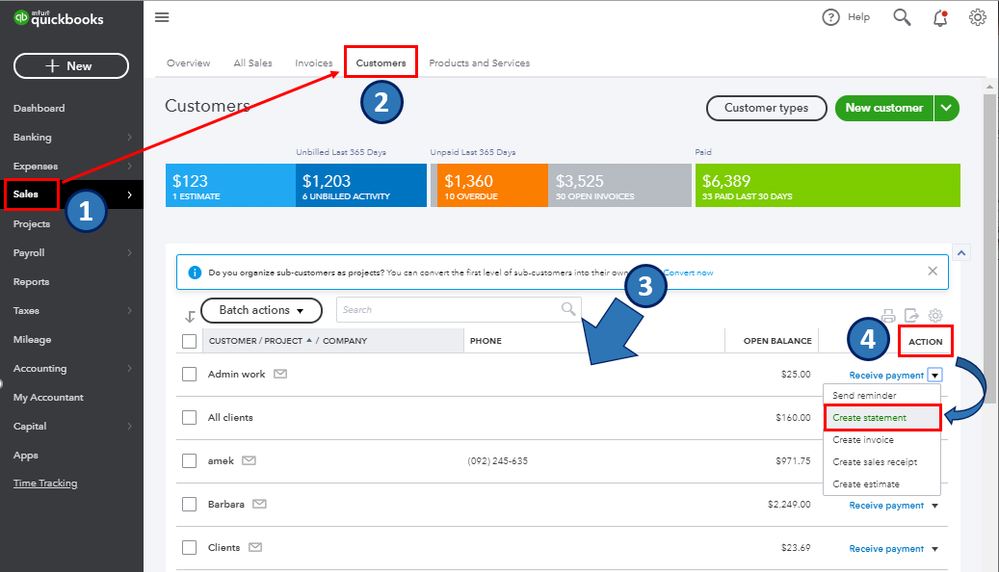Open action dropdown arrow for Clients
This screenshot has width=999, height=572.
click(935, 548)
